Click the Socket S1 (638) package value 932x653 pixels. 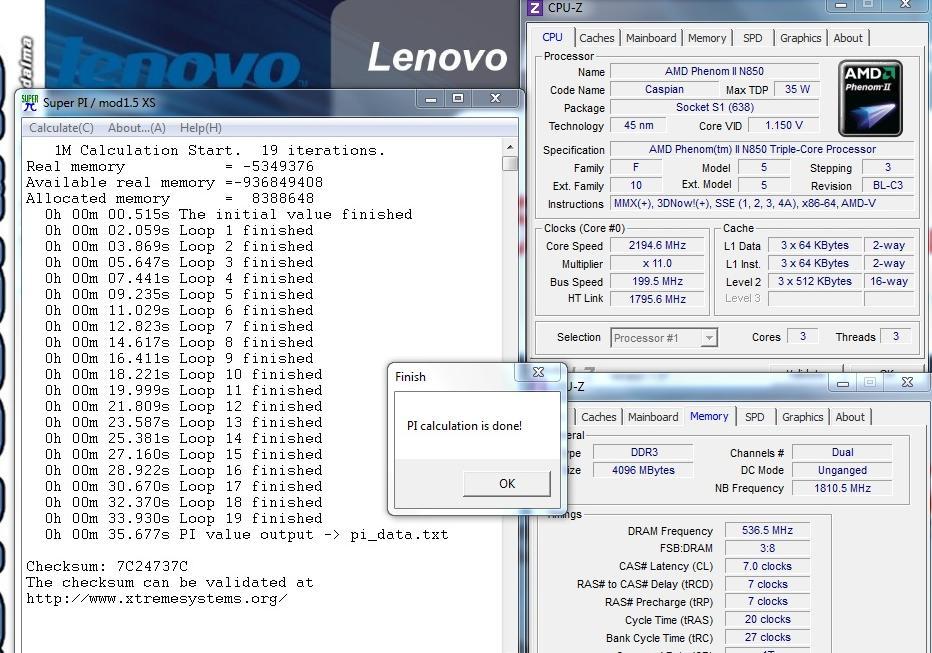point(714,108)
